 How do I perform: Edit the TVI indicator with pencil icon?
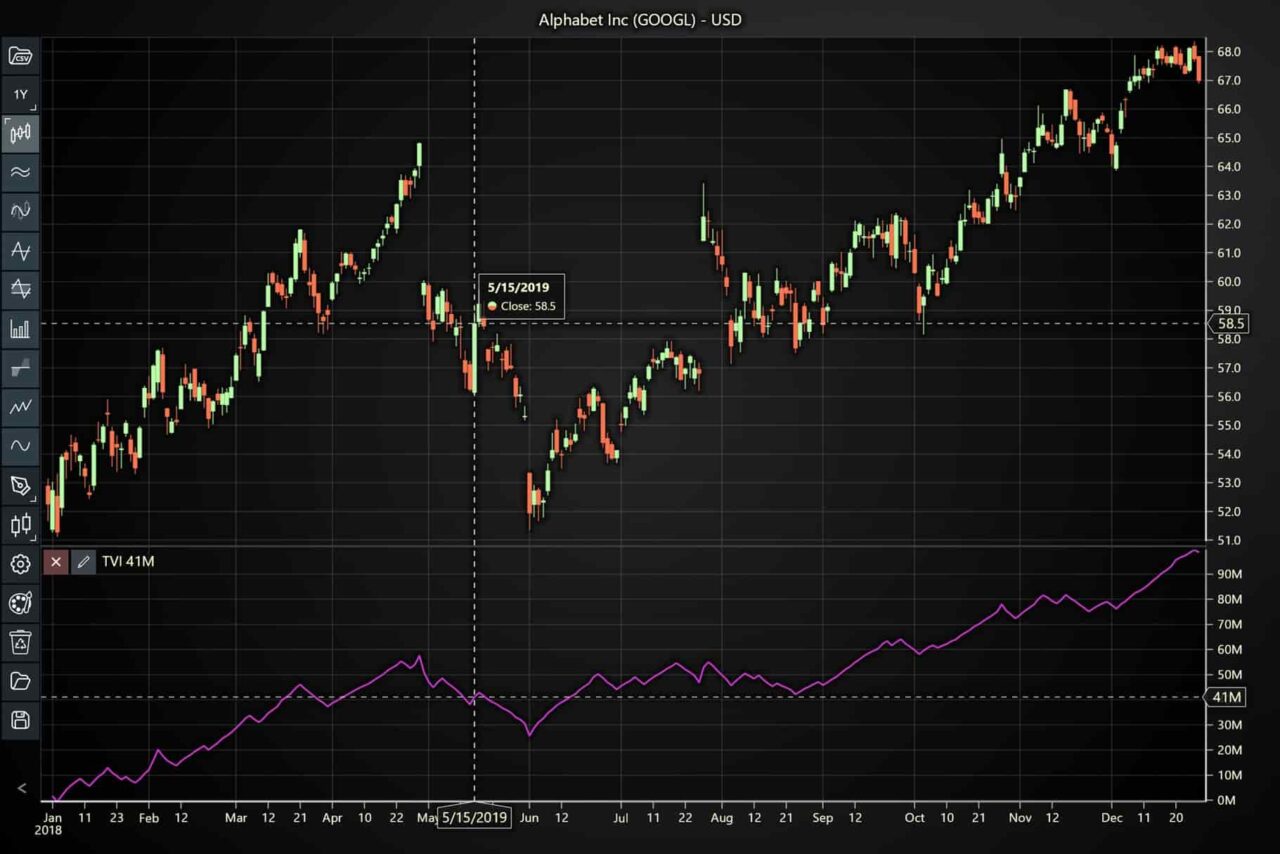[84, 562]
